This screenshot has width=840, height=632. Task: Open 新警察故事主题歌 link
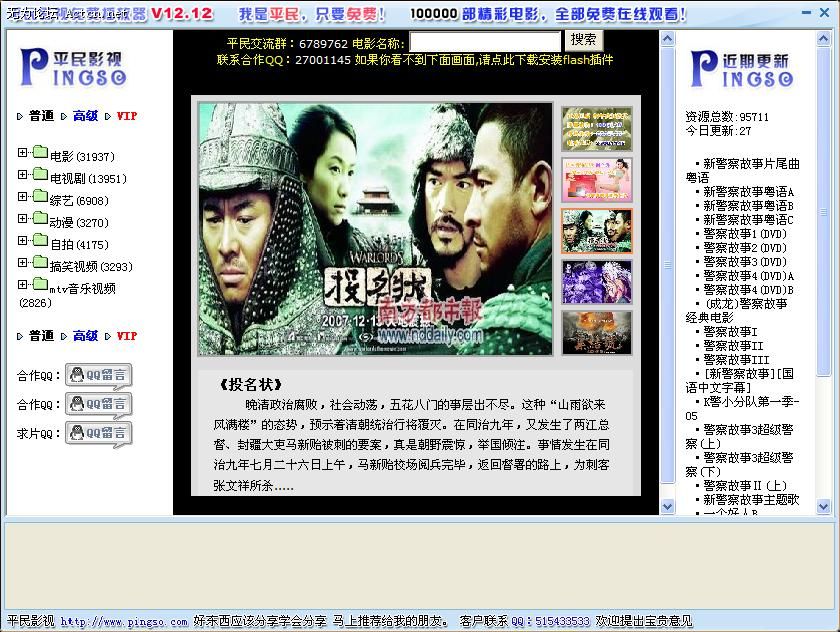(751, 500)
